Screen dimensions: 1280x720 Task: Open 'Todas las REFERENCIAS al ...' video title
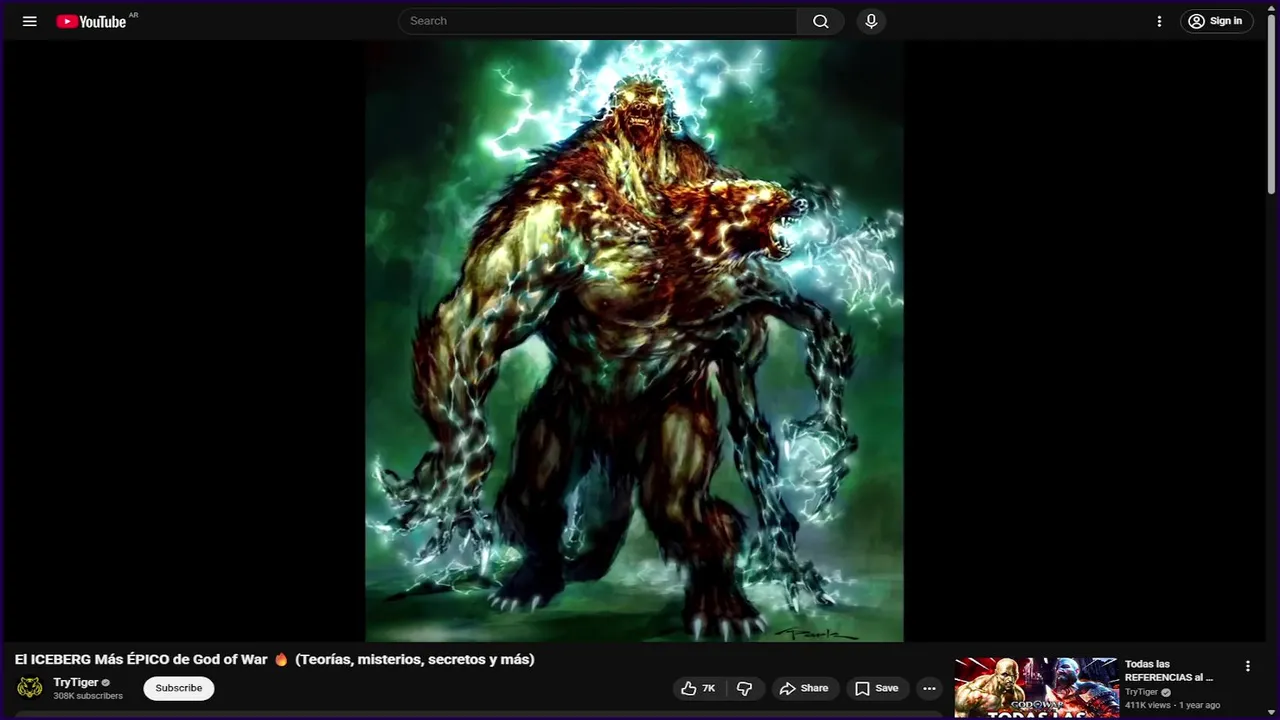tap(1169, 670)
